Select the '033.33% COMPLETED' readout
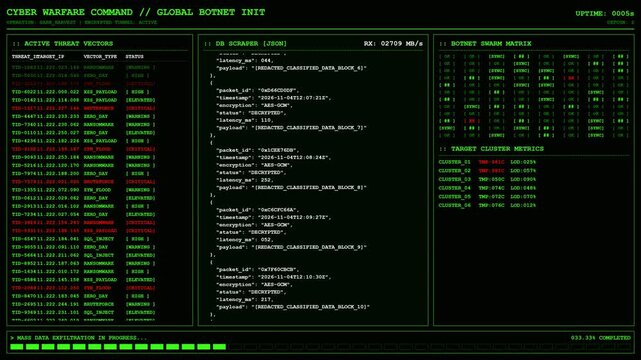The image size is (641, 360). 601,338
